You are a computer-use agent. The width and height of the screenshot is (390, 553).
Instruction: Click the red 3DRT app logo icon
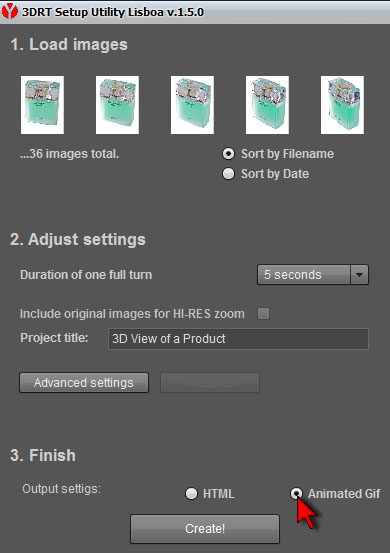point(10,11)
